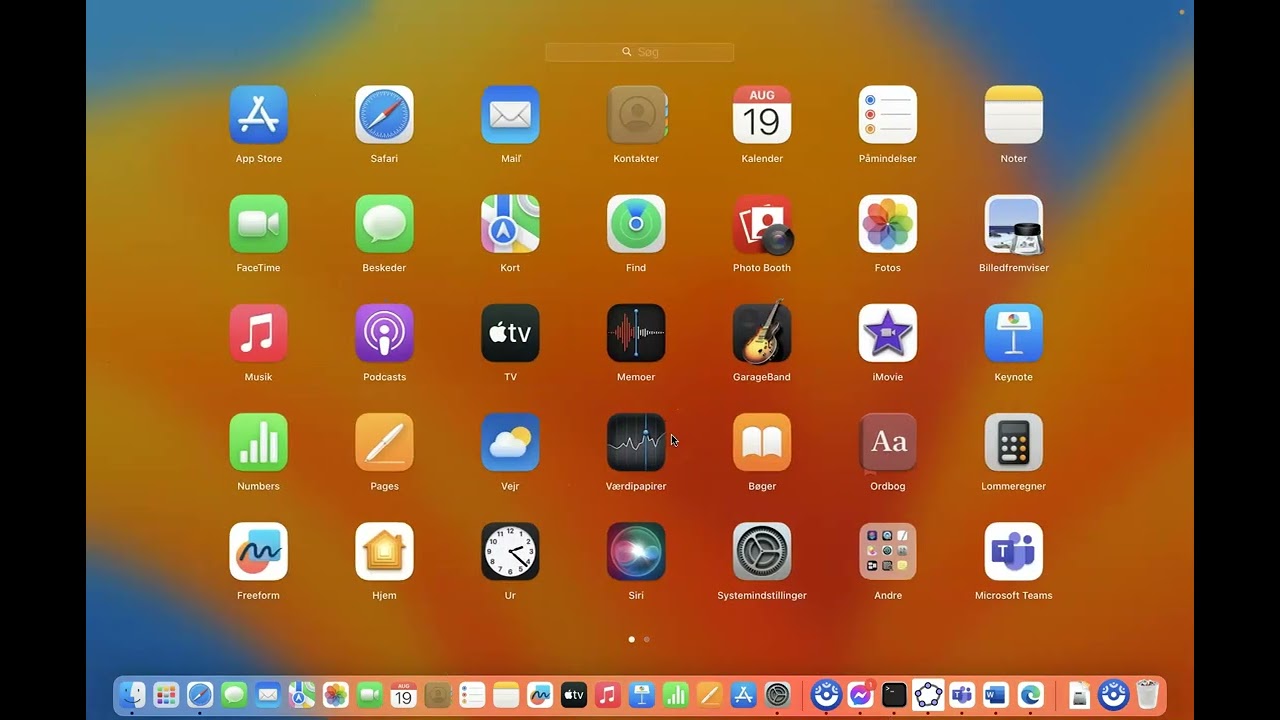The image size is (1280, 720).
Task: Open the Ordbog dictionary app
Action: click(x=888, y=442)
